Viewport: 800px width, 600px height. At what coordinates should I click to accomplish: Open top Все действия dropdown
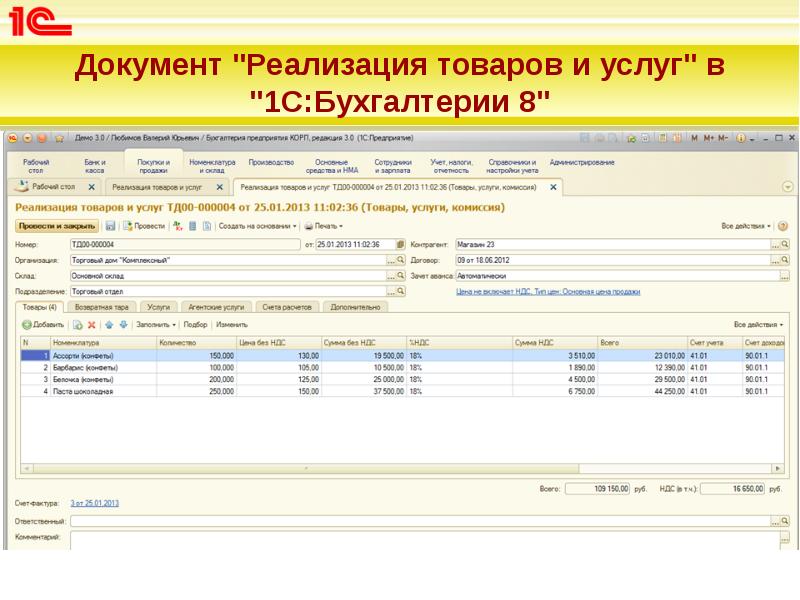click(746, 226)
